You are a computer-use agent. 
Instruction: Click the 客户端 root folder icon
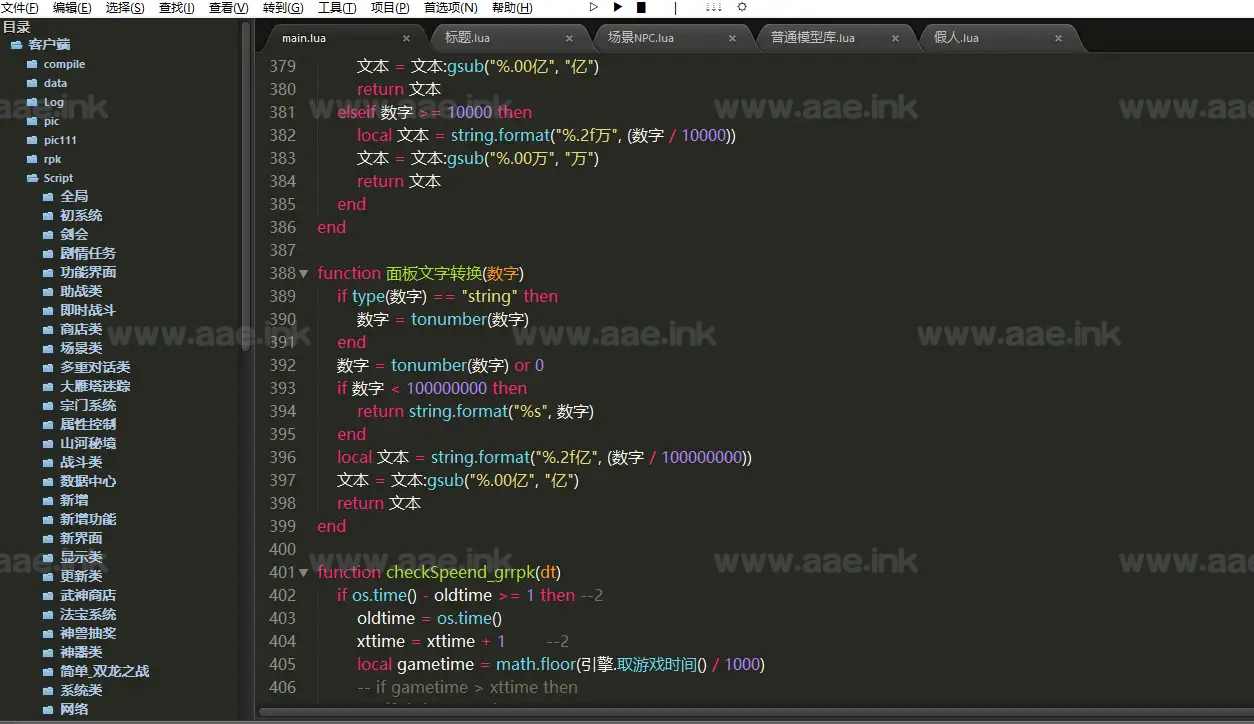click(16, 45)
